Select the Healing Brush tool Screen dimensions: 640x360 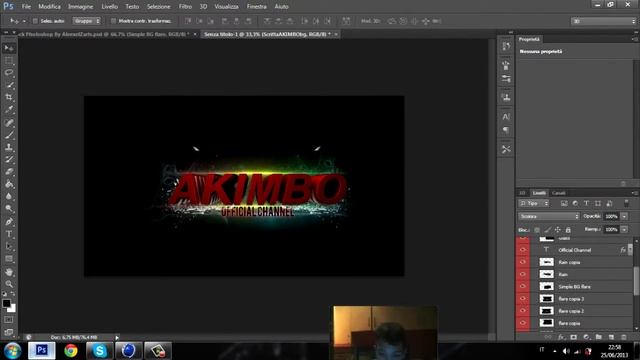tap(9, 122)
